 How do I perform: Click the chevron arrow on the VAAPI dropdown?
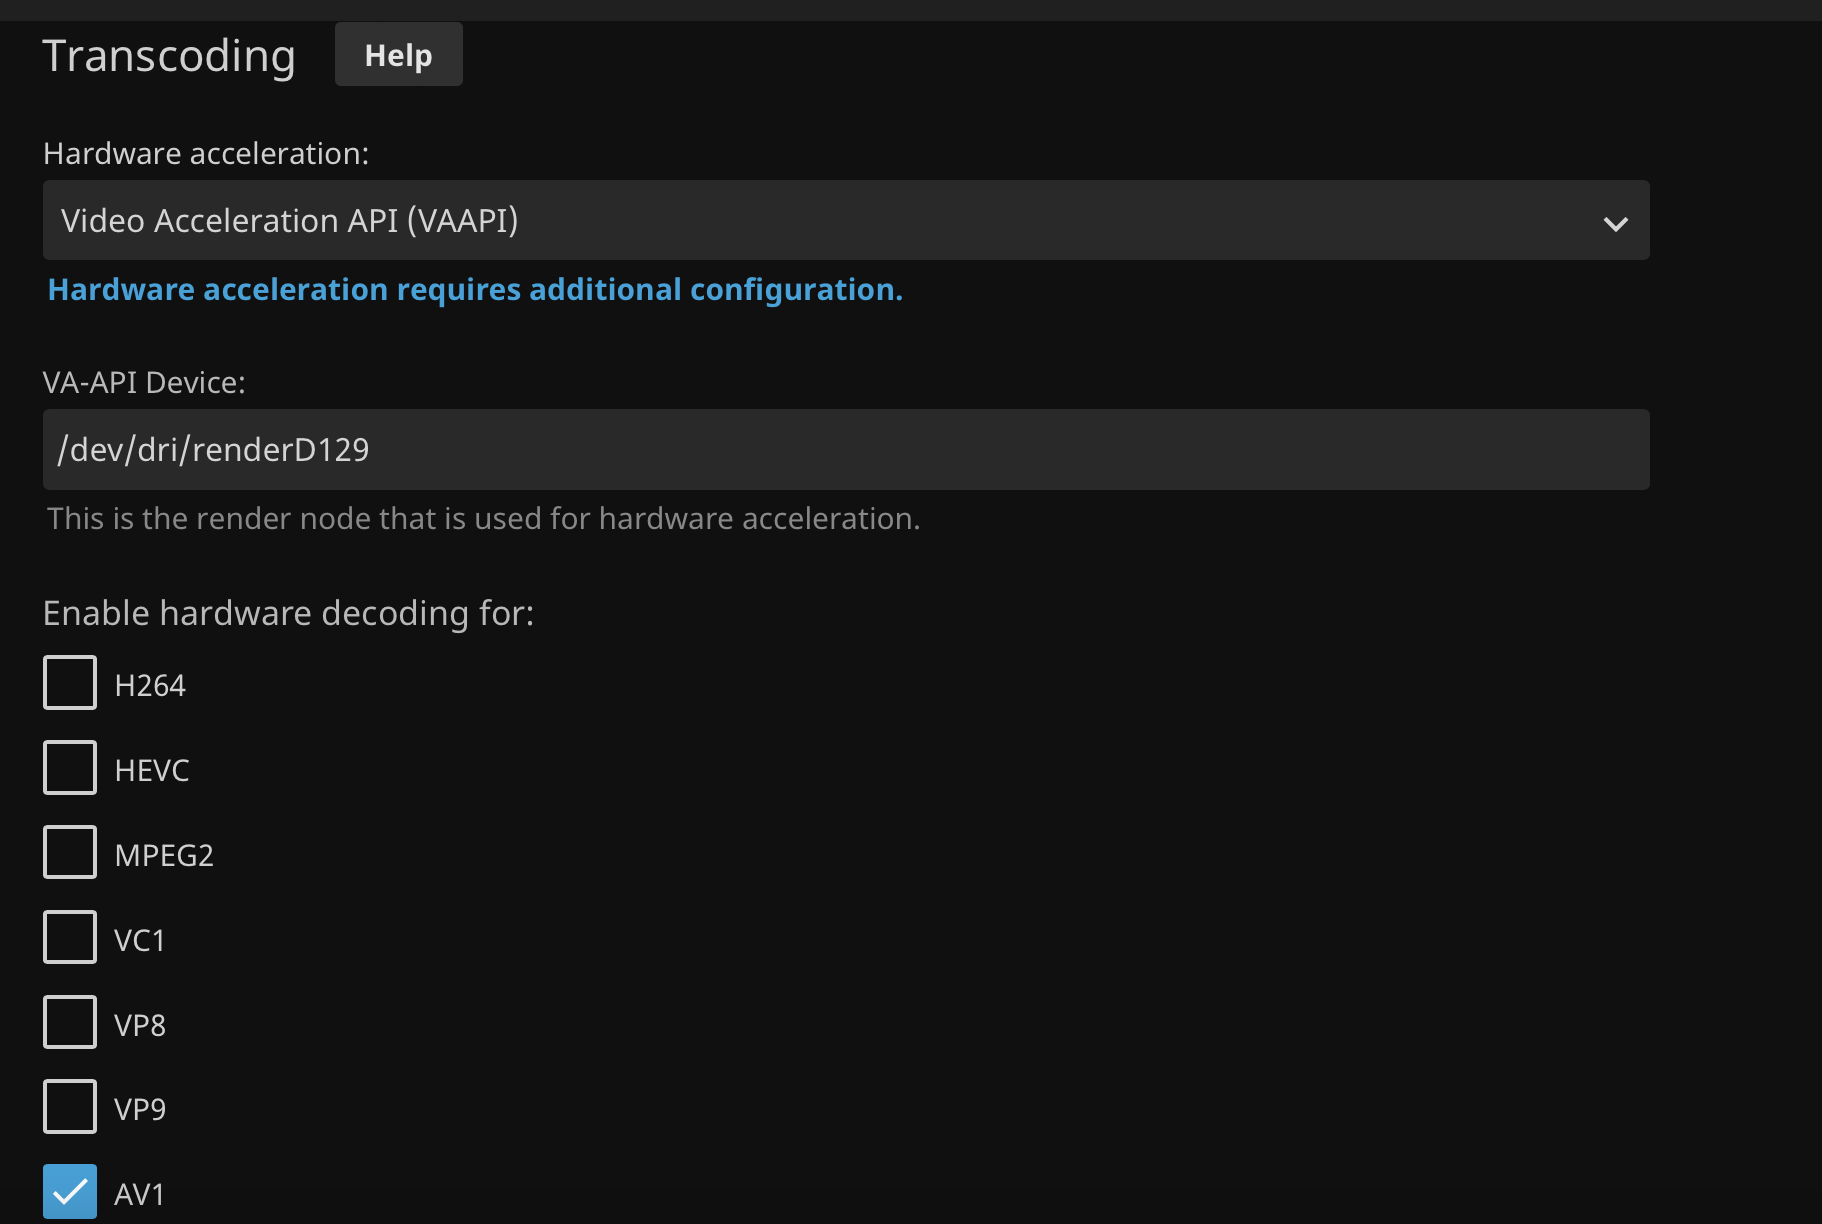(x=1615, y=223)
